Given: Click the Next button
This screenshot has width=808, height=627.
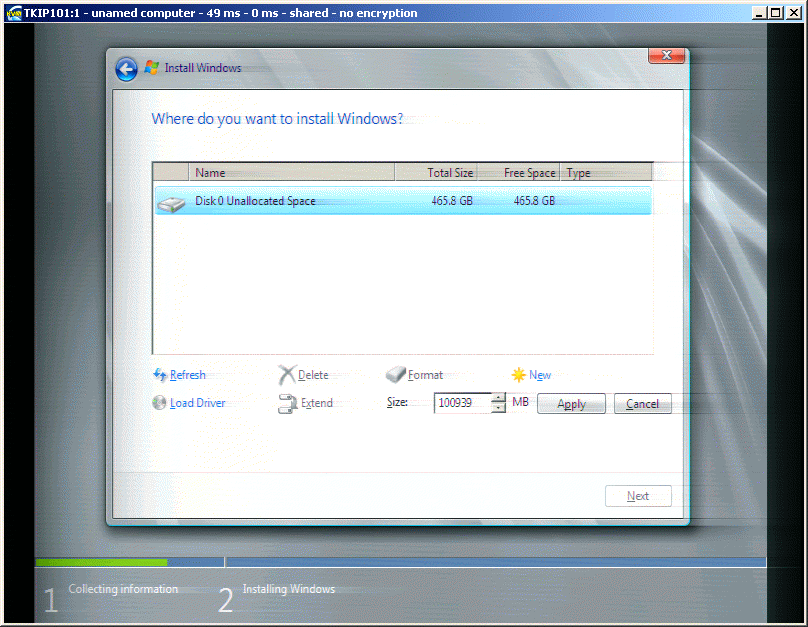Looking at the screenshot, I should click(x=638, y=496).
